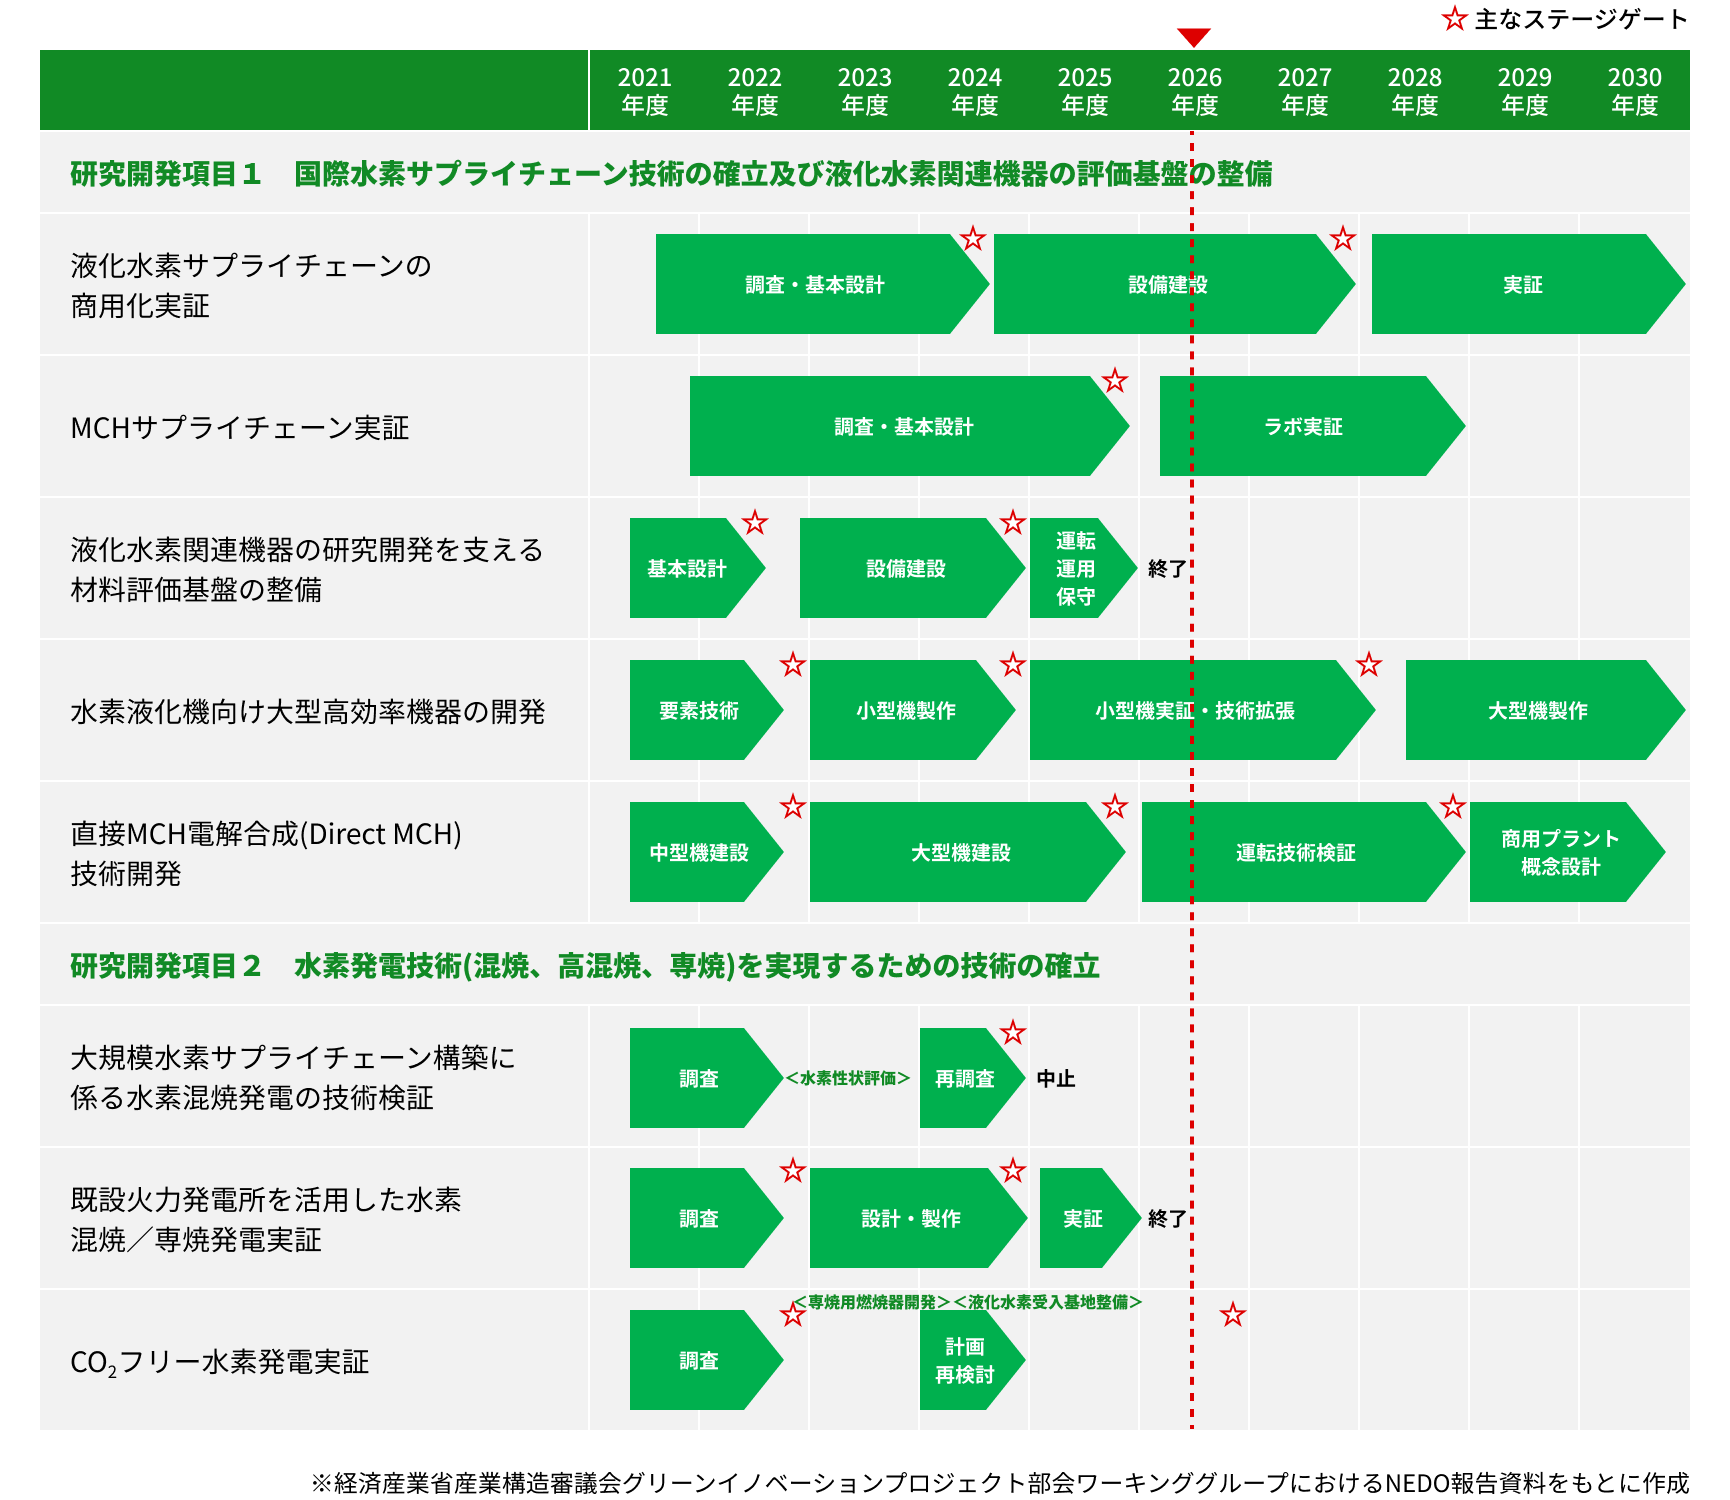Click the ＜水素性状評価＞ label
Image resolution: width=1730 pixels, height=1500 pixels.
848,1078
